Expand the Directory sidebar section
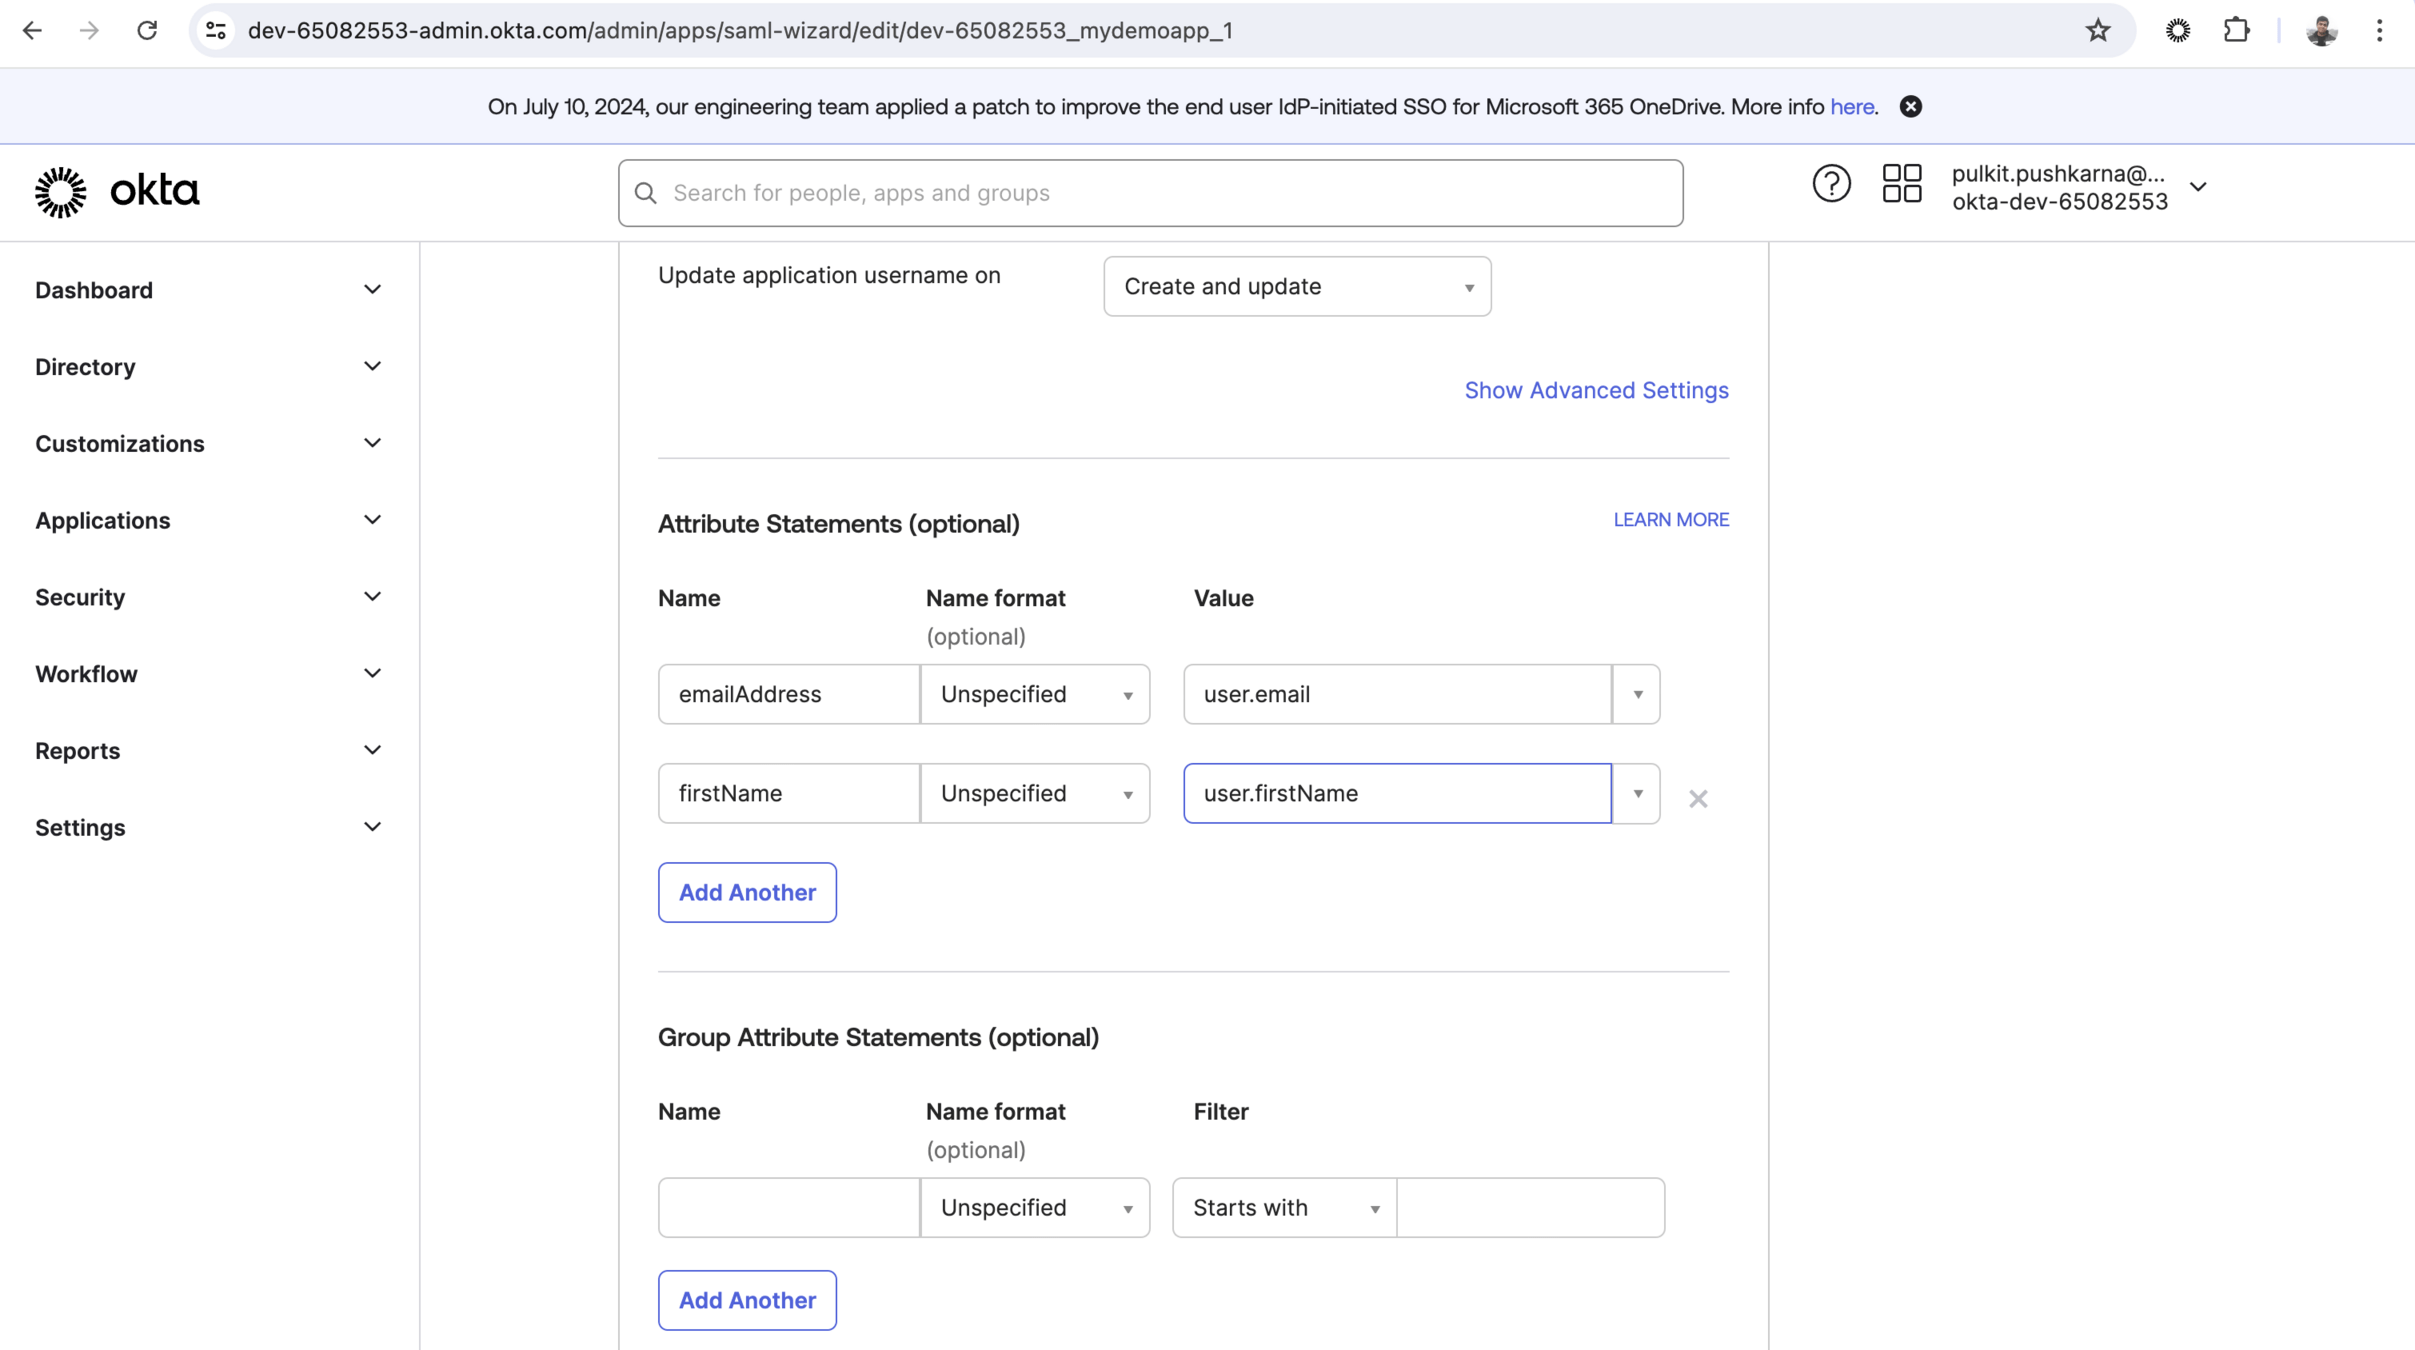Screen dimensions: 2415x1350 pos(208,367)
